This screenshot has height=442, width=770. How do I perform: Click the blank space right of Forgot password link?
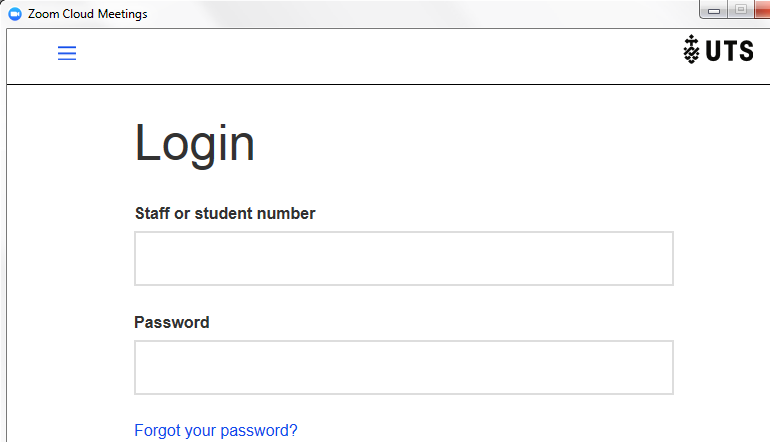(x=500, y=431)
